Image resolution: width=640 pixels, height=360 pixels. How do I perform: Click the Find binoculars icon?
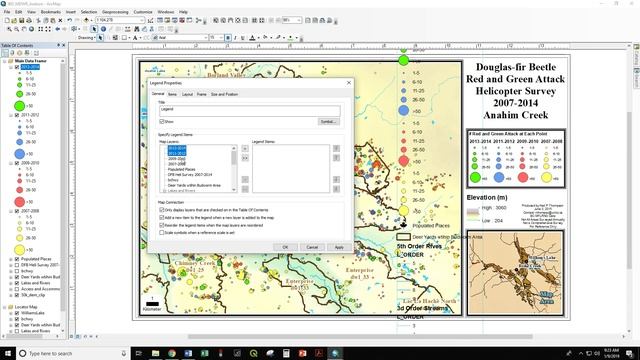[x=137, y=29]
